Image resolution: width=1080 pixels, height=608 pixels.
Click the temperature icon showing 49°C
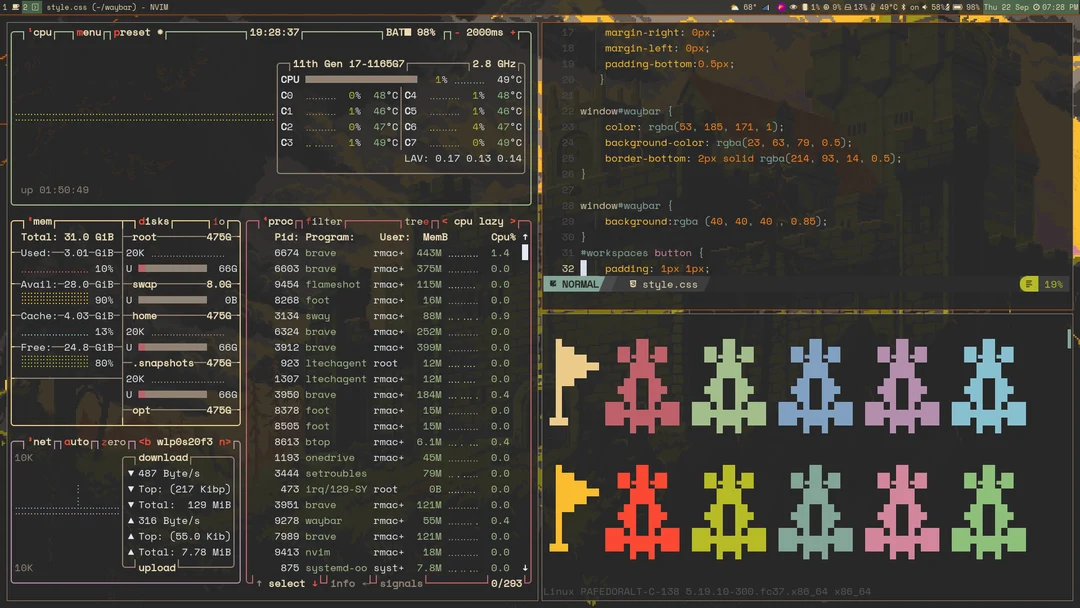click(x=872, y=6)
